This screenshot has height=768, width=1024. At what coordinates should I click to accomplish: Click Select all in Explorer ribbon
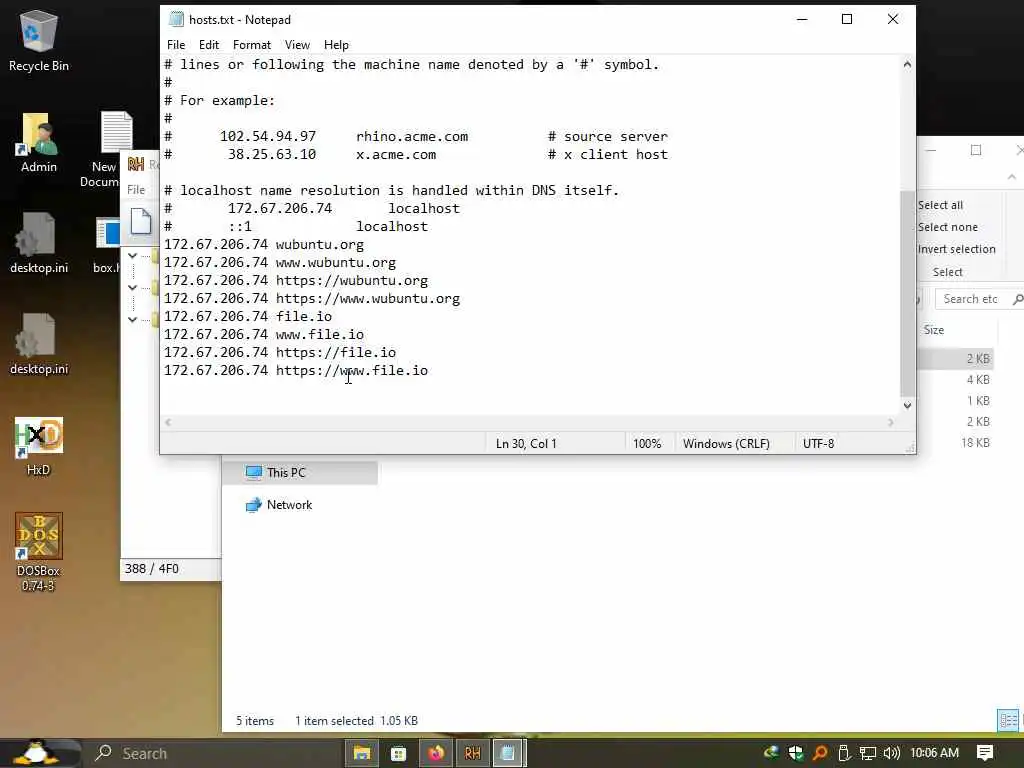(x=940, y=205)
